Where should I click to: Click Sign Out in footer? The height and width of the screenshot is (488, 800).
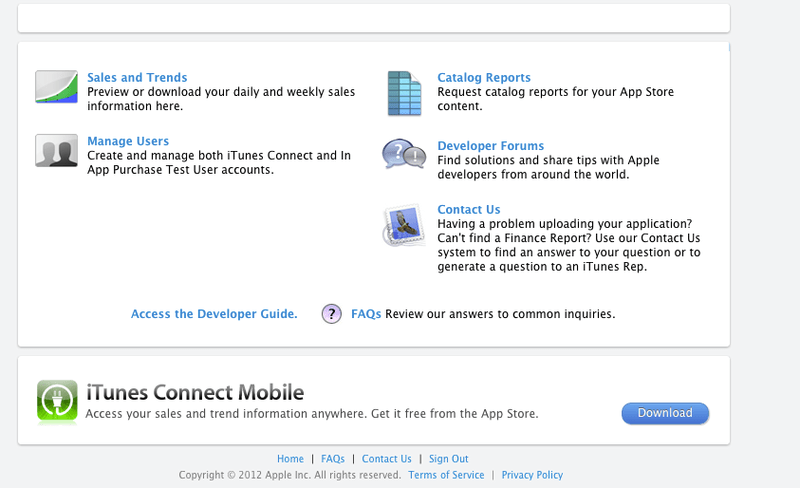click(x=448, y=459)
